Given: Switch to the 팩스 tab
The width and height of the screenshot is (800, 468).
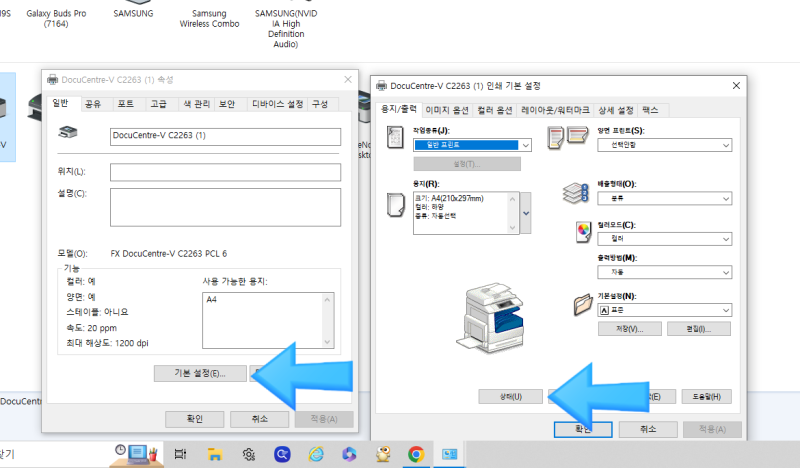Looking at the screenshot, I should point(651,110).
